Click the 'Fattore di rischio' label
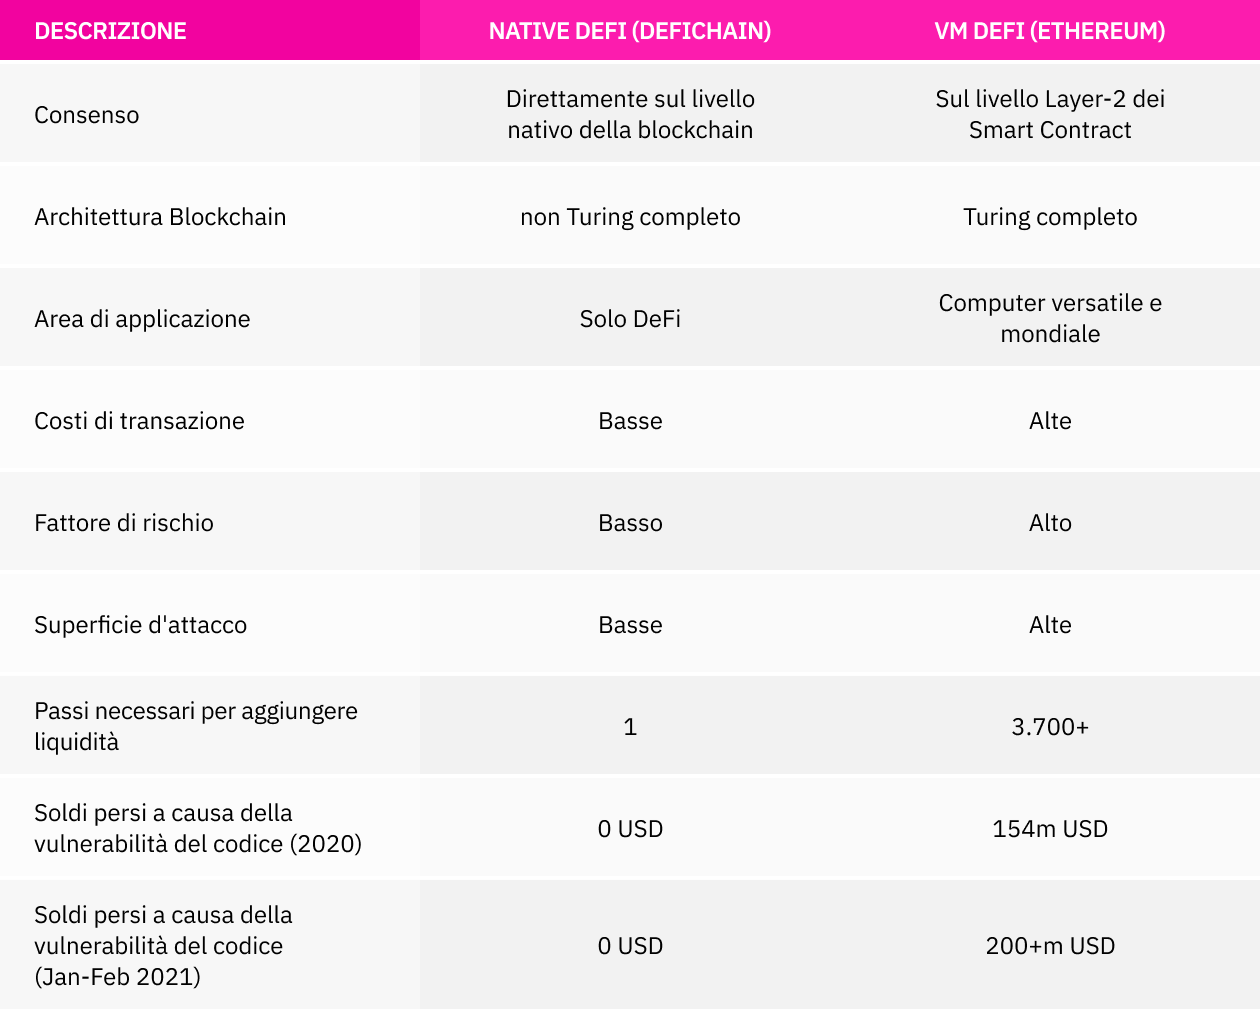 124,523
